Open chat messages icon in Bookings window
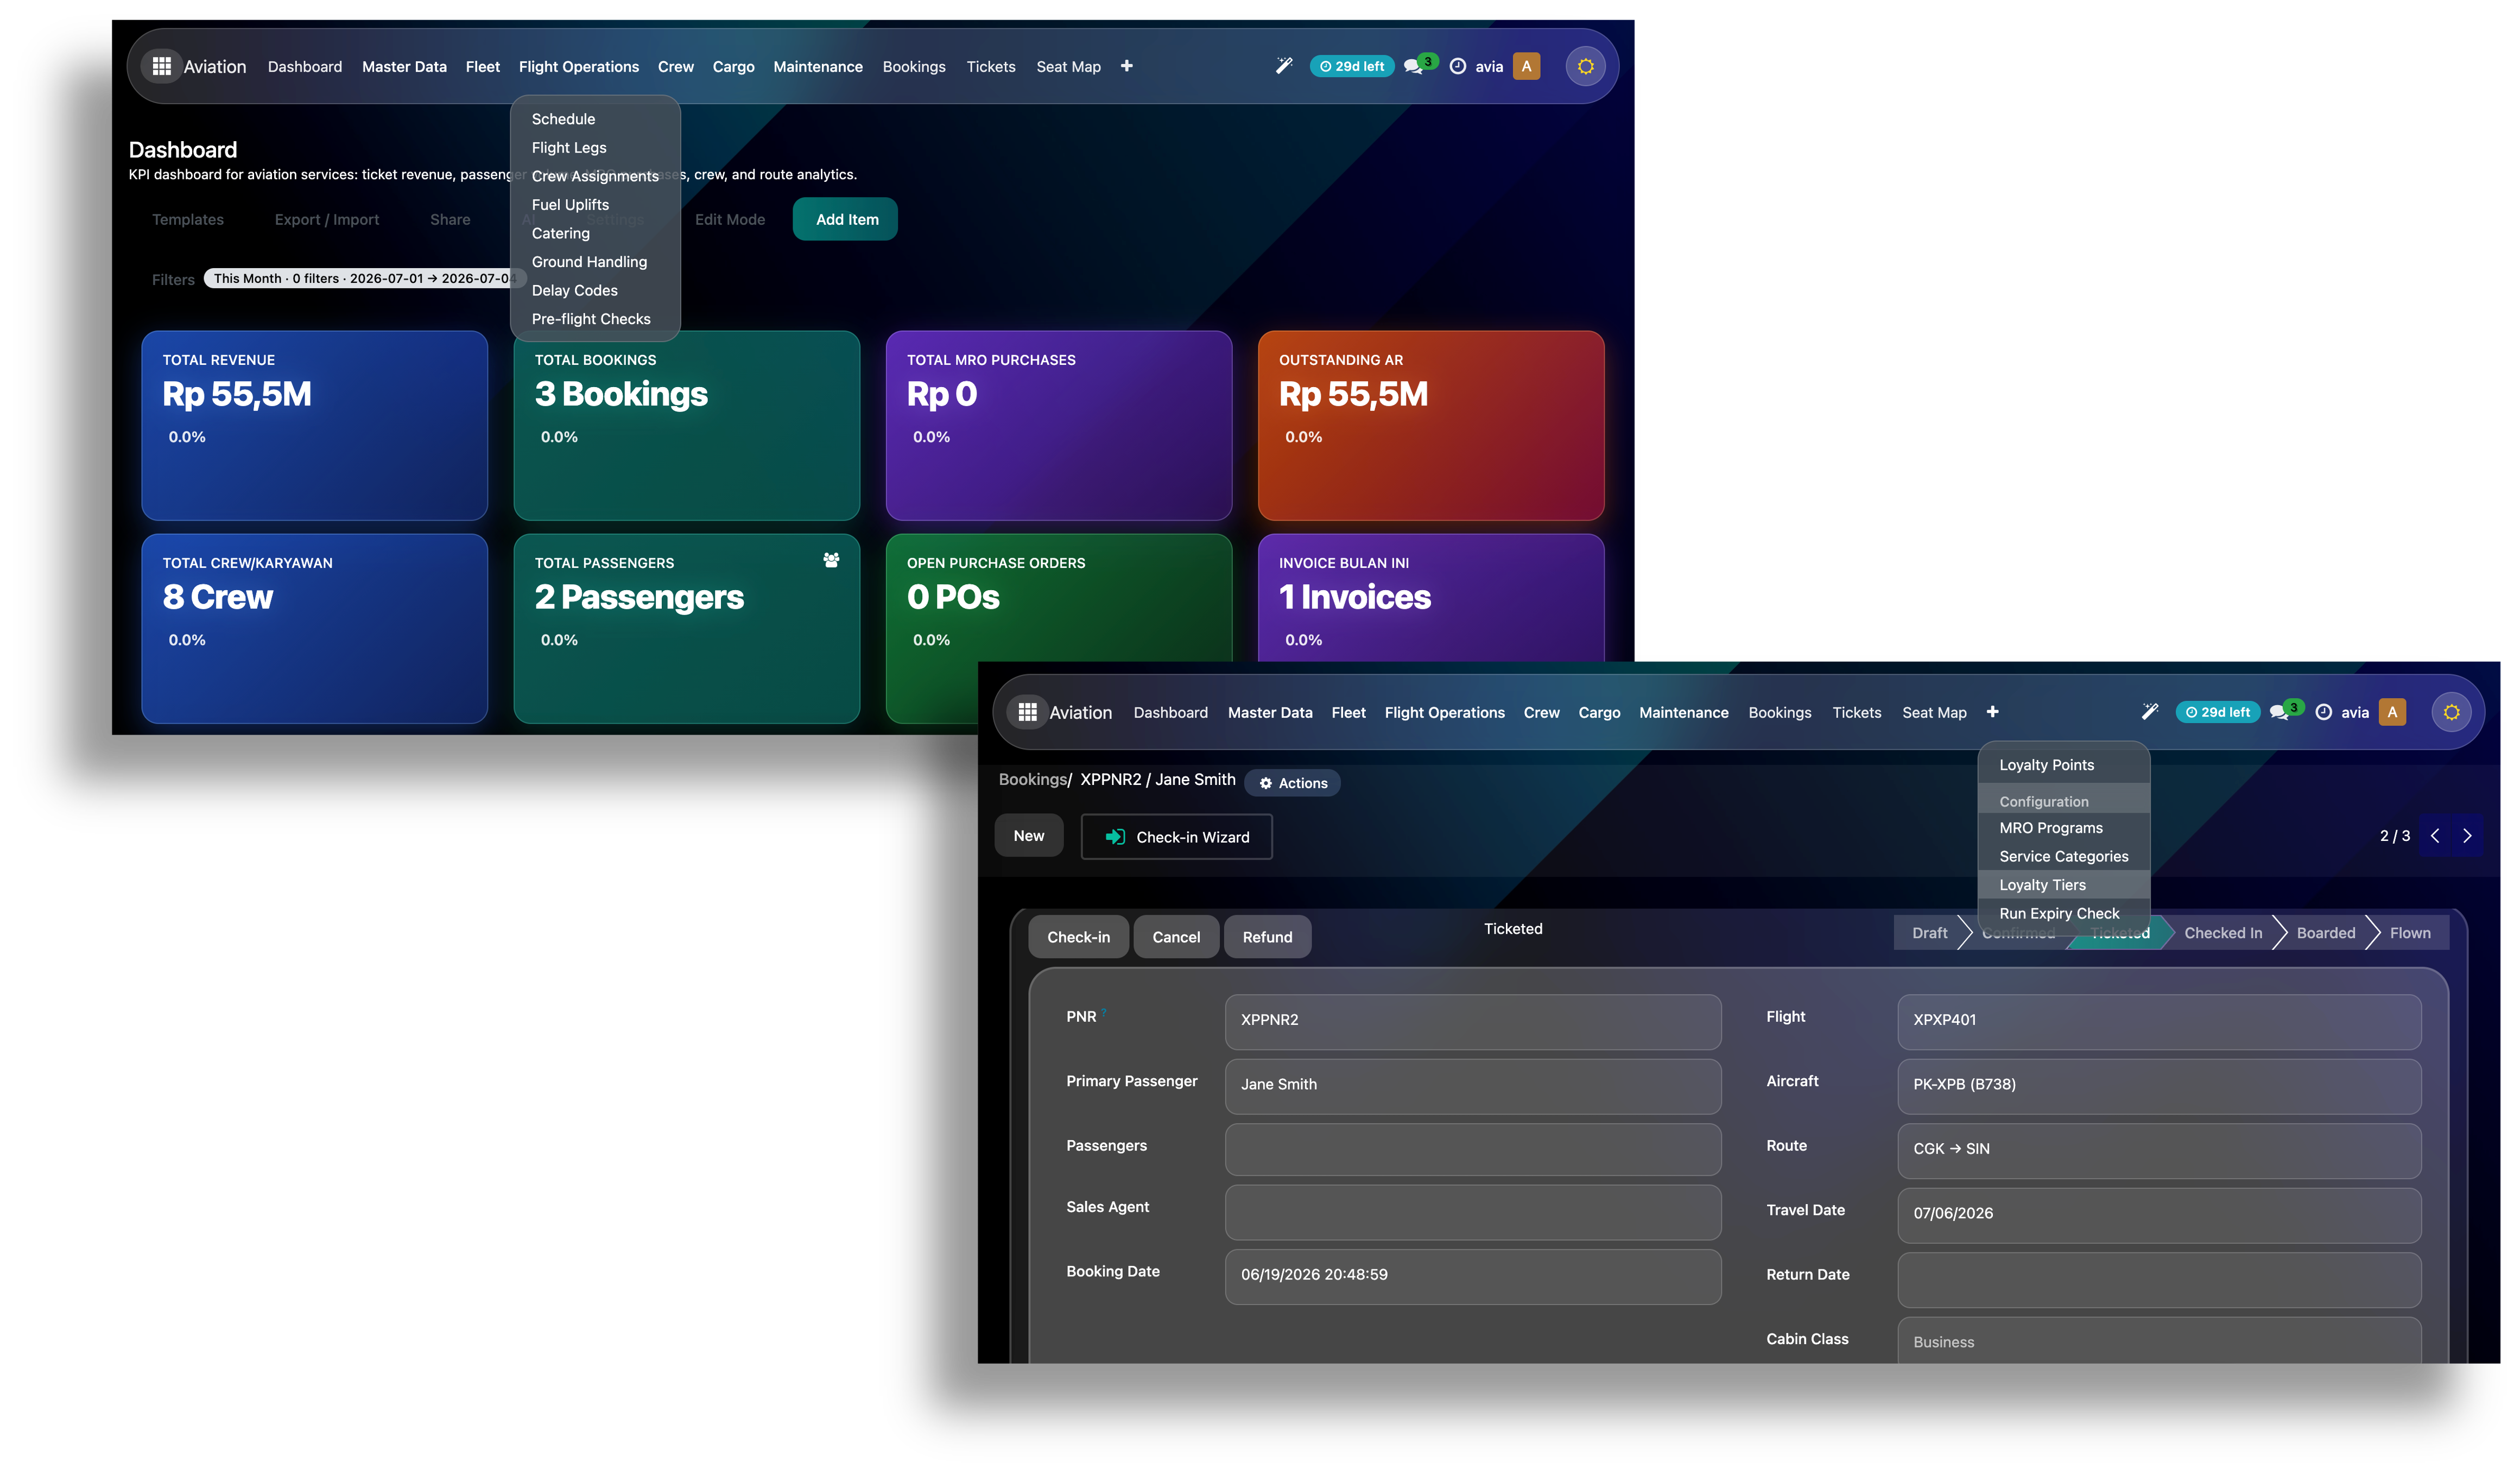The image size is (2520, 1475). [2280, 713]
